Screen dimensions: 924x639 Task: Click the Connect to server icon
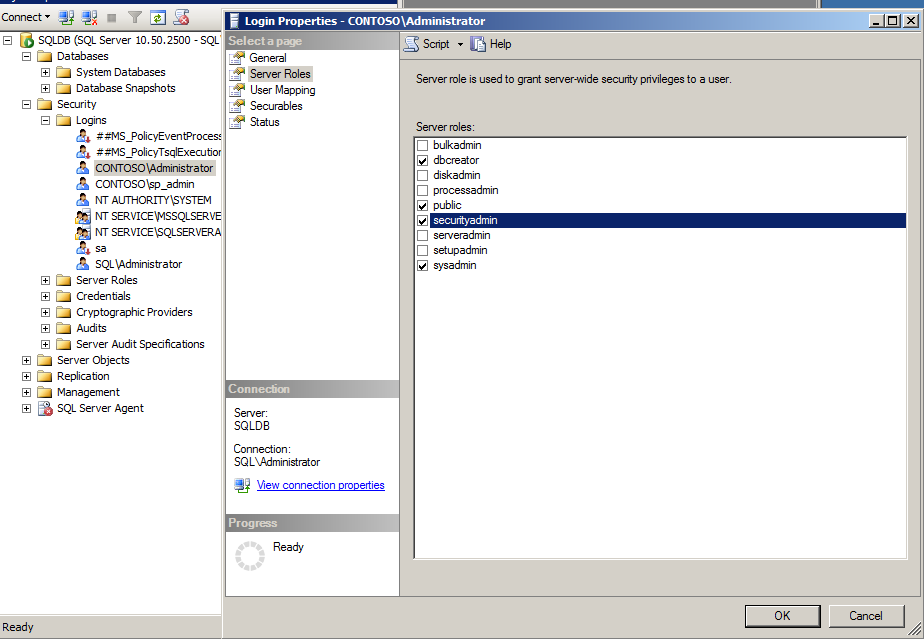click(65, 17)
